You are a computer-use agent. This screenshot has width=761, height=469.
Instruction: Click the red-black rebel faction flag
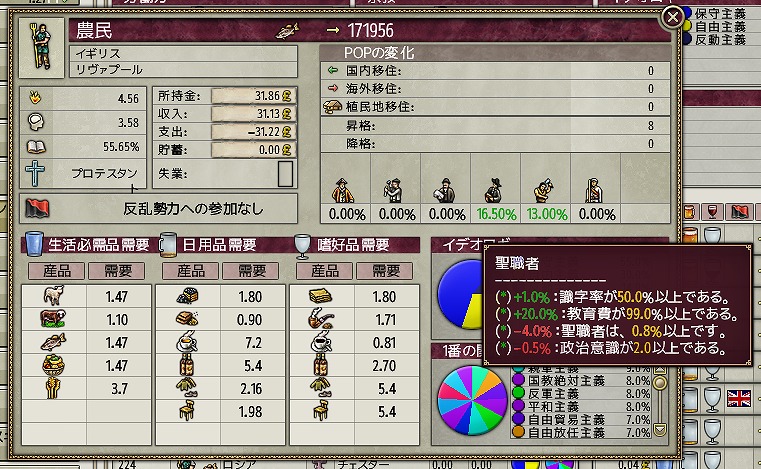(x=37, y=209)
